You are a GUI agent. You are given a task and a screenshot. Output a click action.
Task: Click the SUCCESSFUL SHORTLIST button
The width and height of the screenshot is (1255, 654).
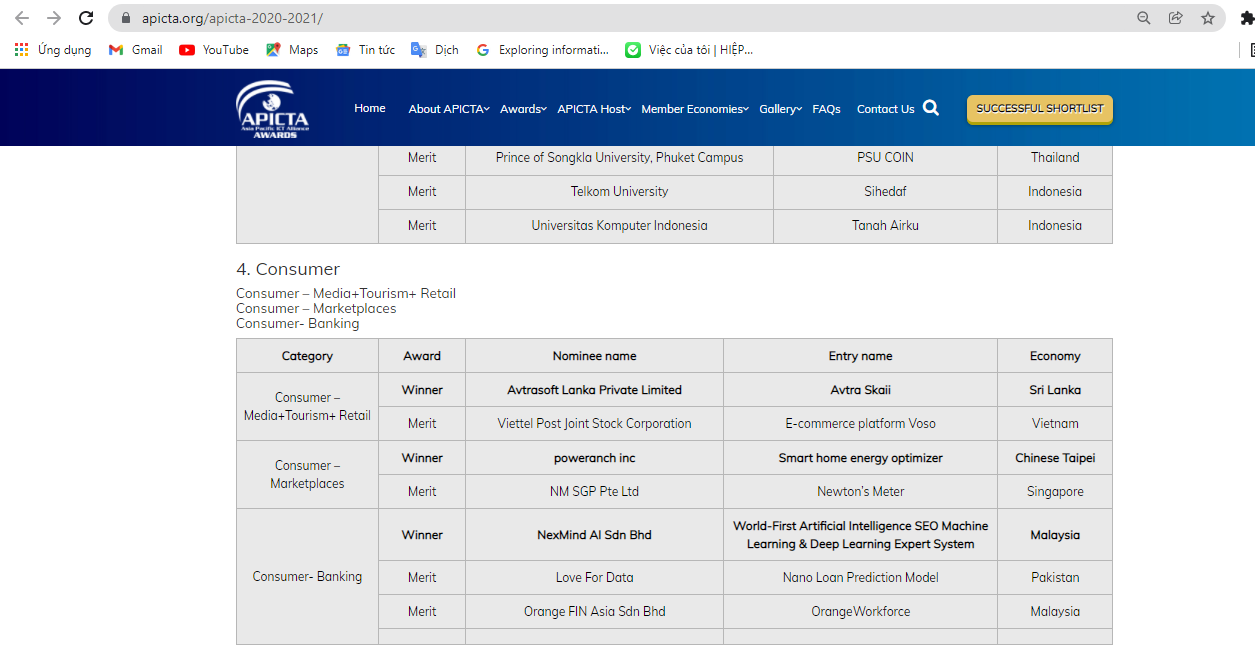[x=1040, y=109]
